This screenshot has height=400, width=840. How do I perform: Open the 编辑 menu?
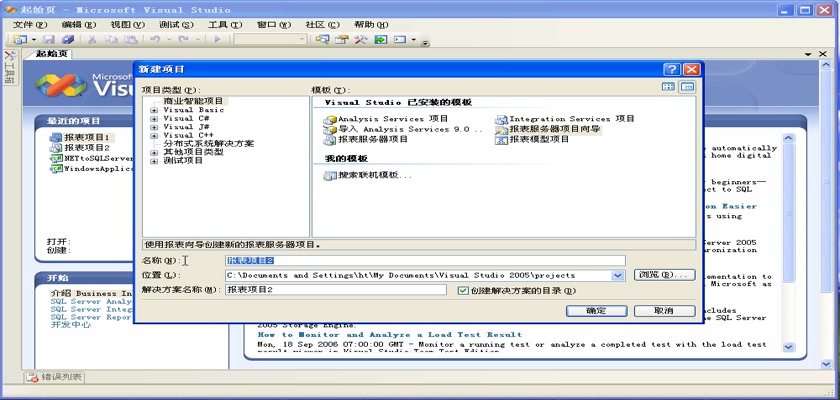[x=79, y=25]
